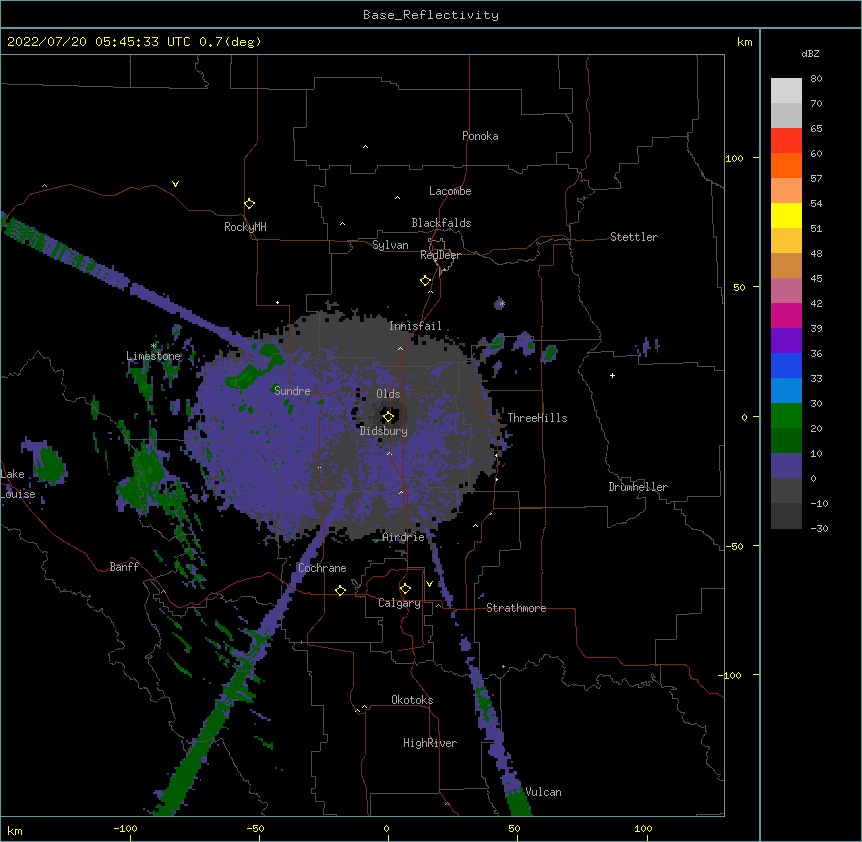The image size is (862, 842).
Task: Click the Didsbury label
Action: point(384,431)
